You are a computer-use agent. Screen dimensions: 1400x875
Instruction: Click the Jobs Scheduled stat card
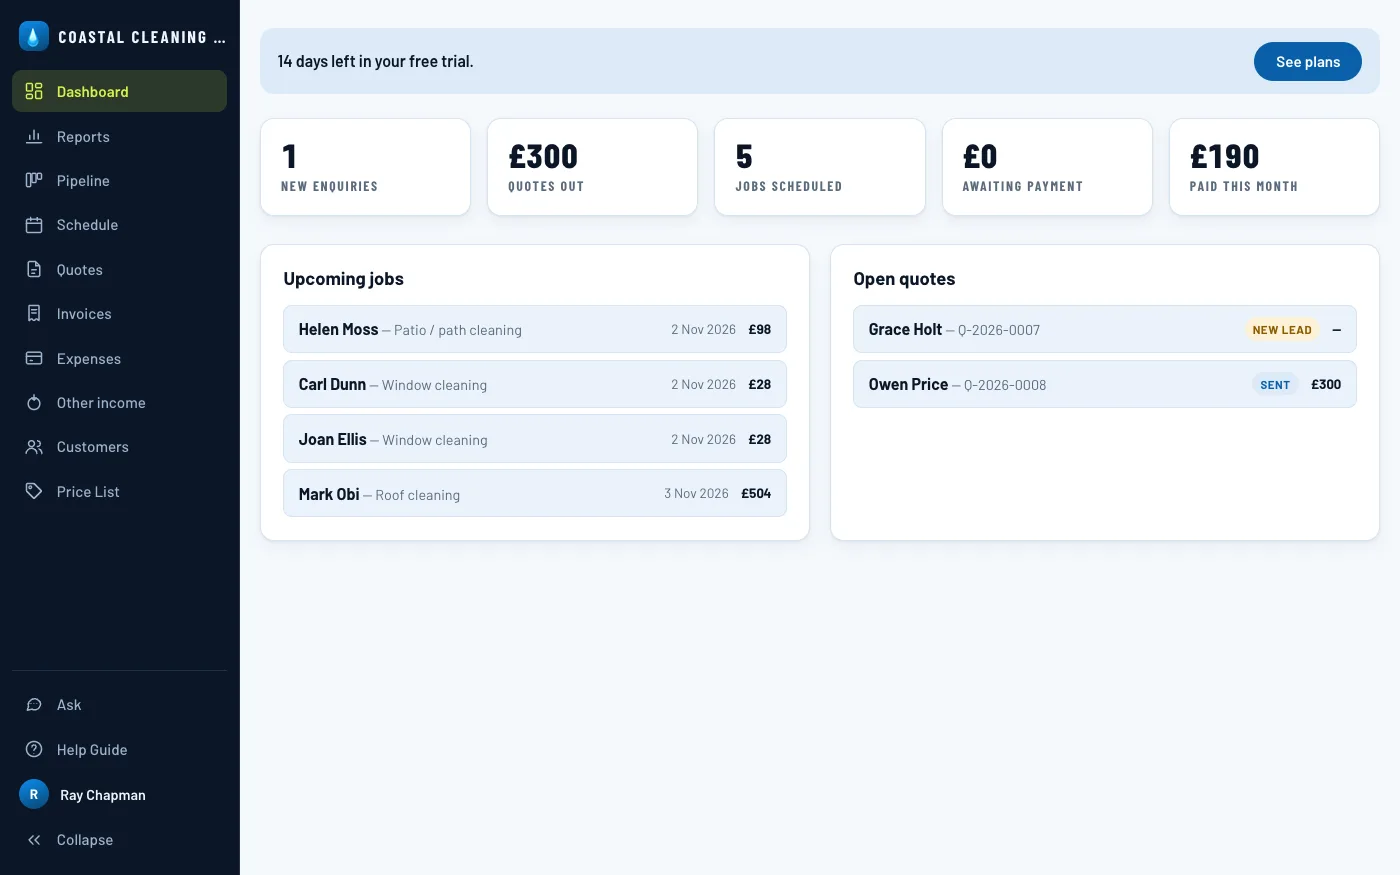[x=820, y=167]
